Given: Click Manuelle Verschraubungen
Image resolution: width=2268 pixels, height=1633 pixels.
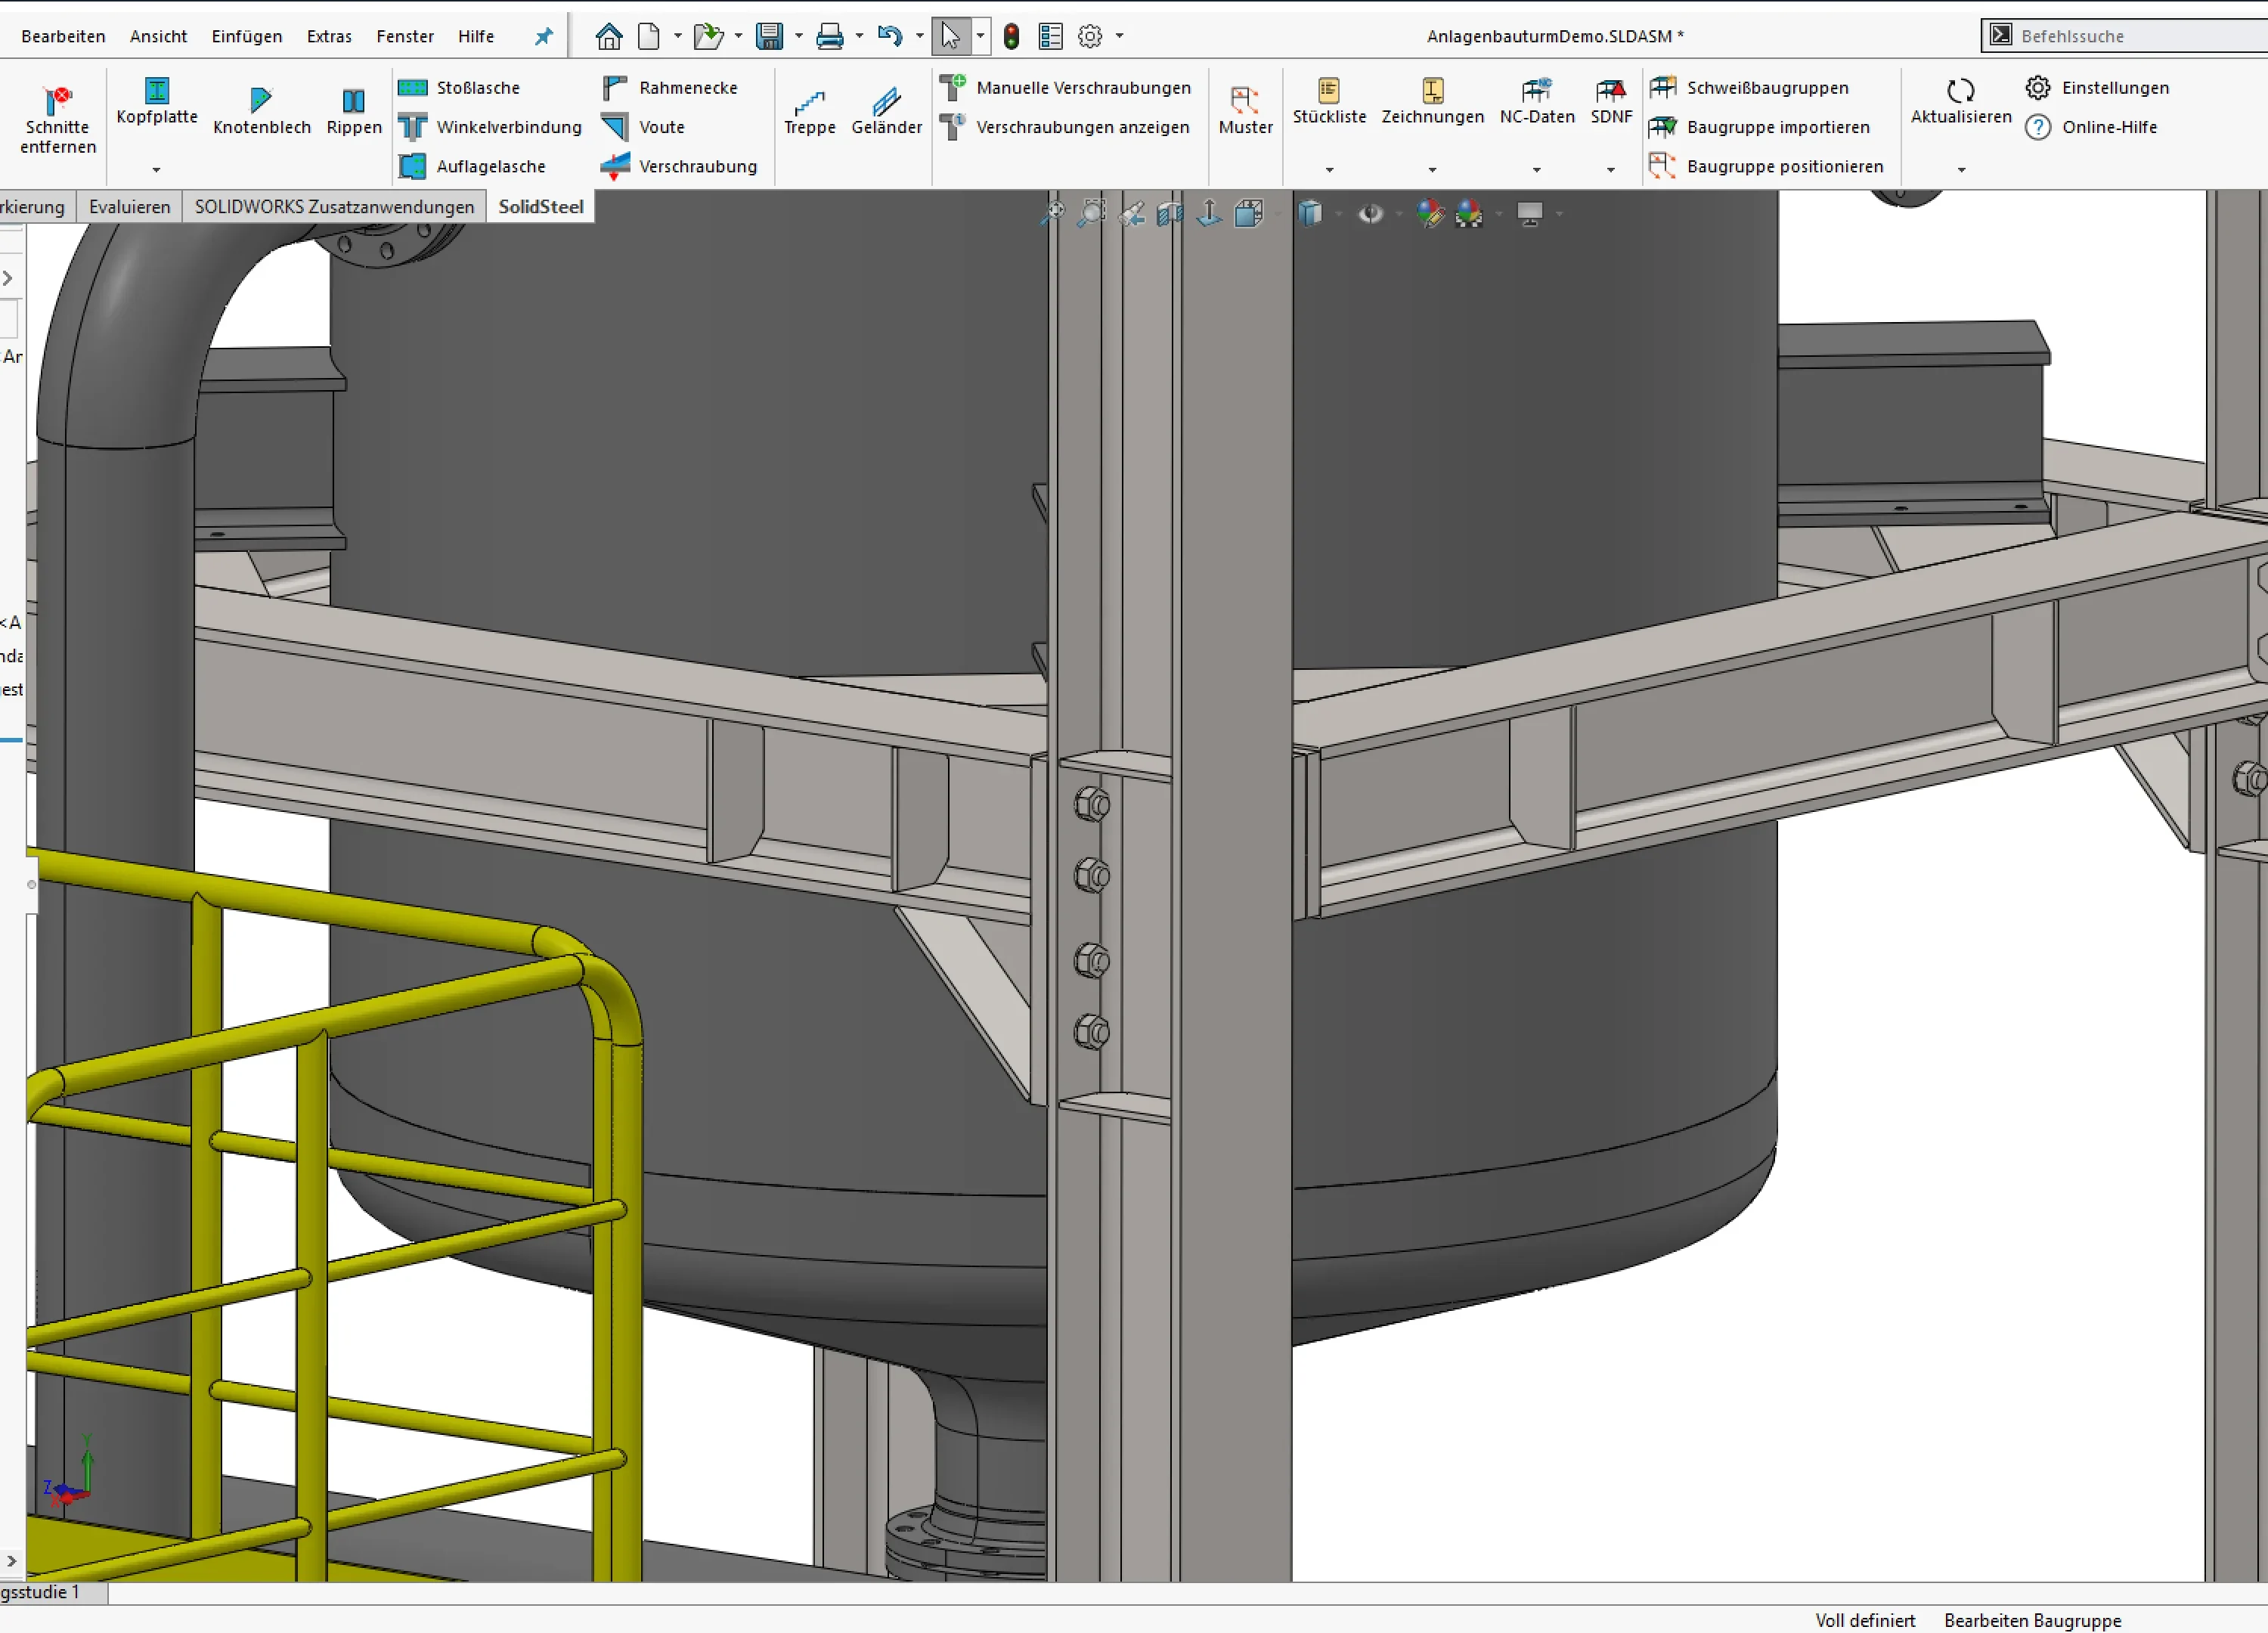Looking at the screenshot, I should tap(1066, 87).
